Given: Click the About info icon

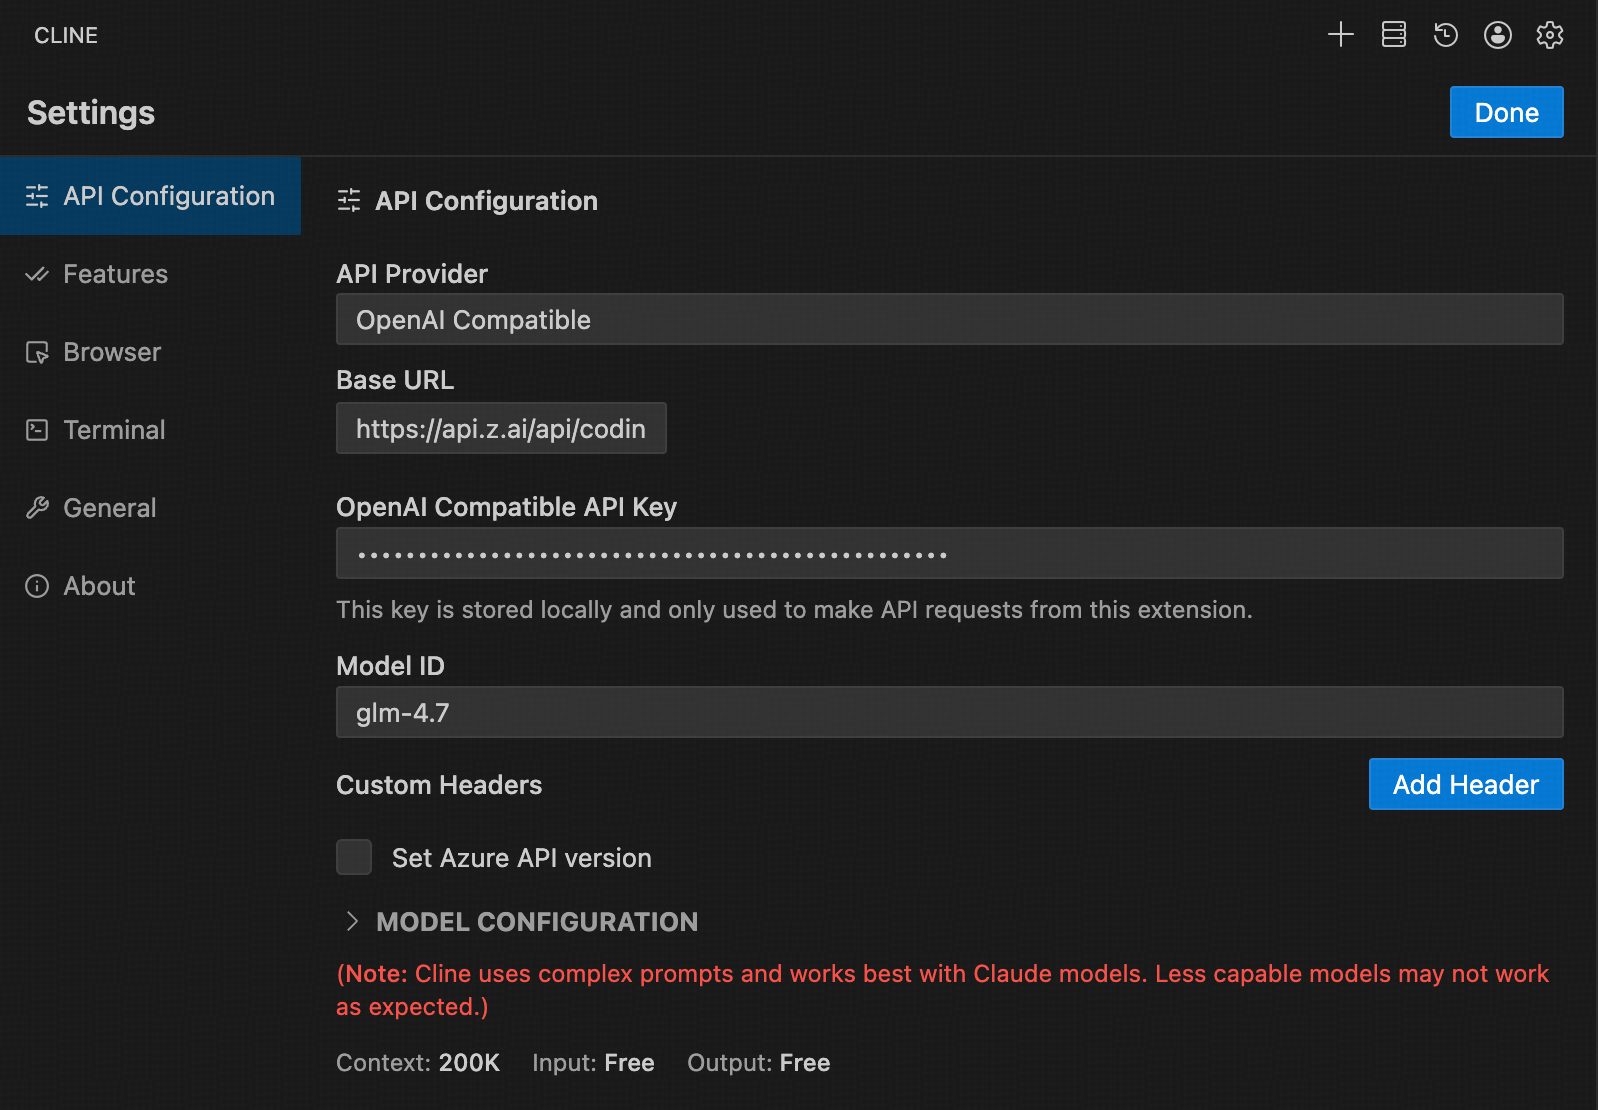Looking at the screenshot, I should click(37, 586).
